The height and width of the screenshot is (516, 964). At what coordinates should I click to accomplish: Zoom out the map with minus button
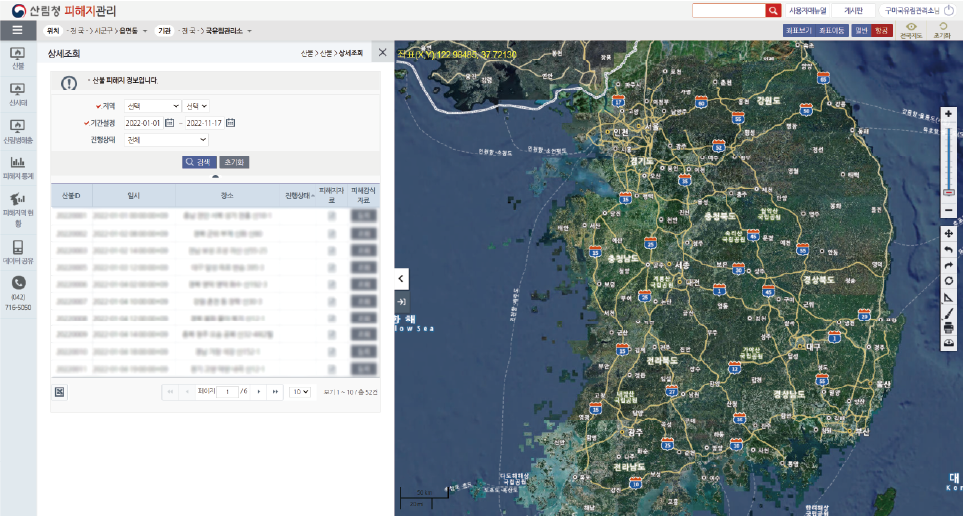949,210
